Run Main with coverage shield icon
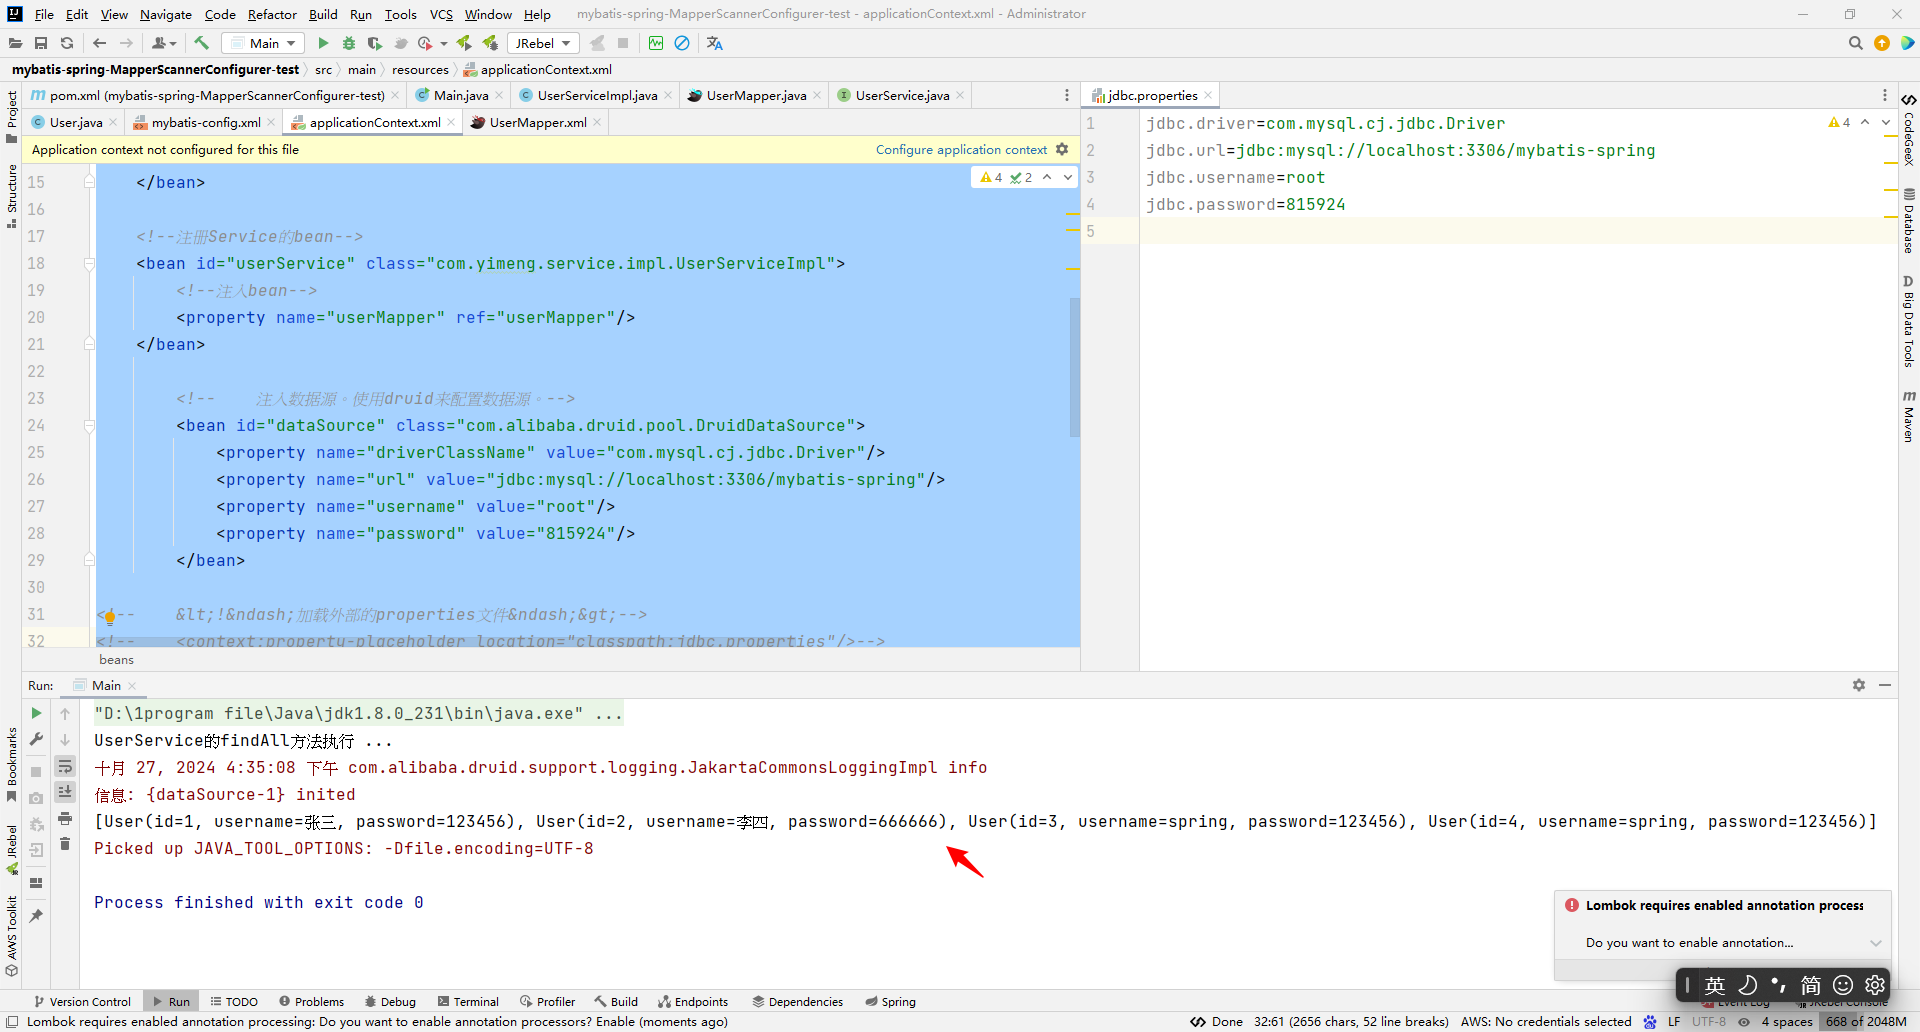 click(x=375, y=43)
